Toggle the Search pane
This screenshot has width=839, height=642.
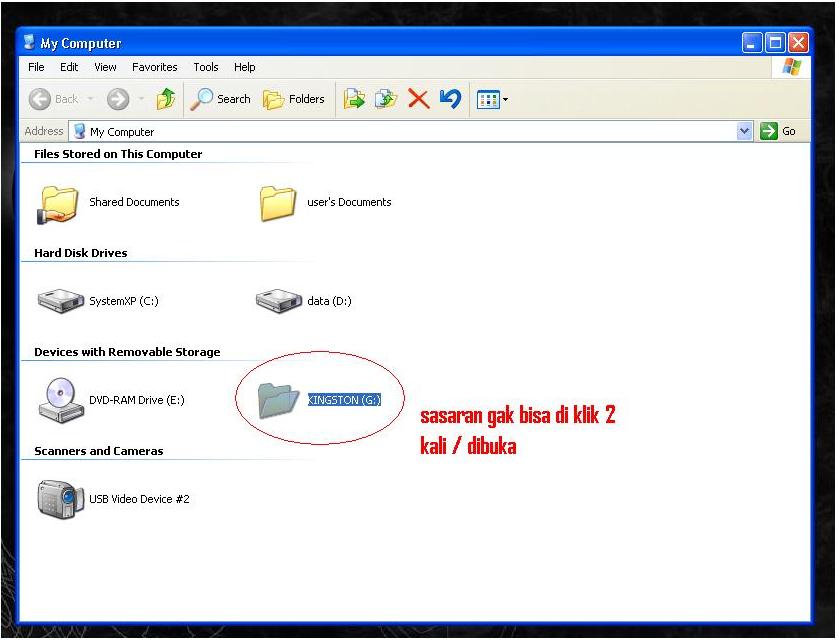pyautogui.click(x=220, y=98)
